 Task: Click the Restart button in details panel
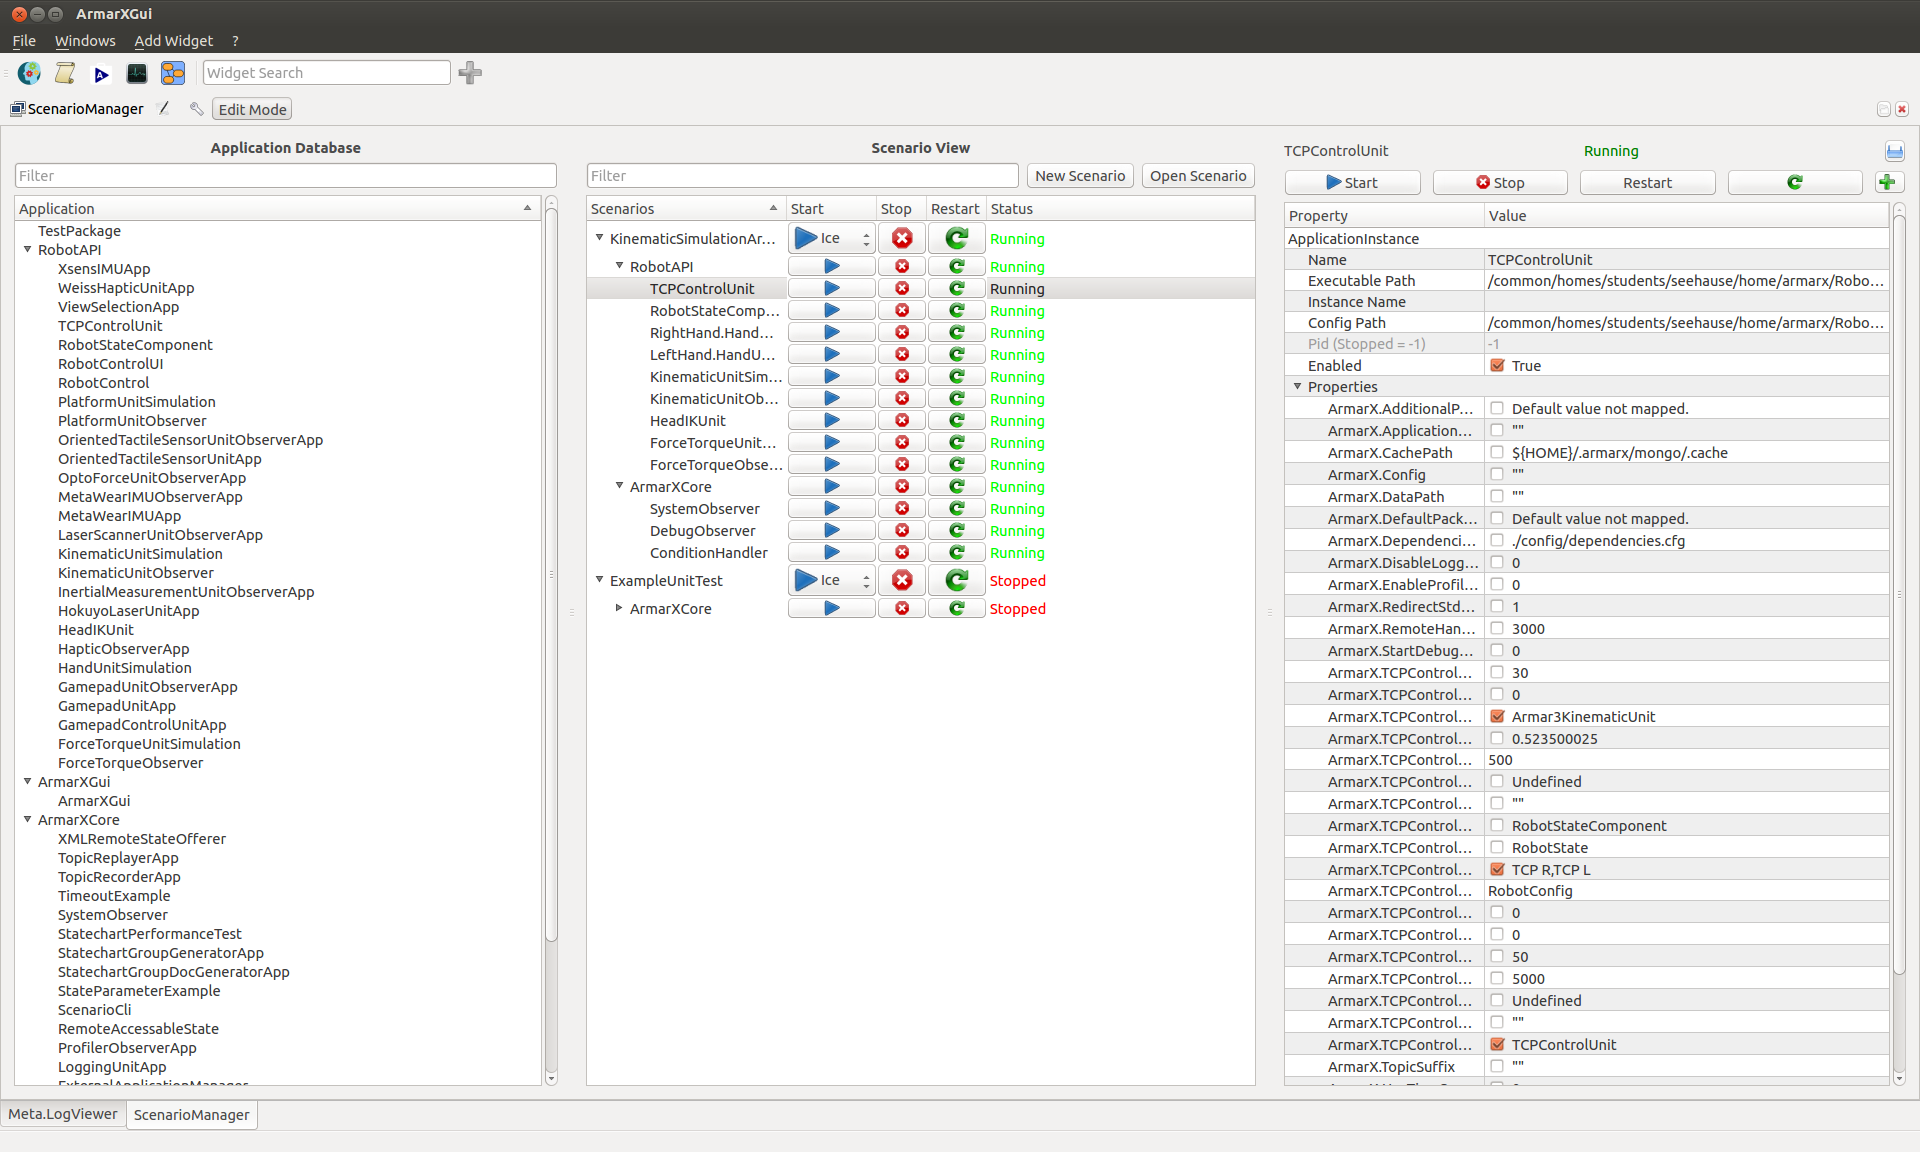coord(1647,182)
